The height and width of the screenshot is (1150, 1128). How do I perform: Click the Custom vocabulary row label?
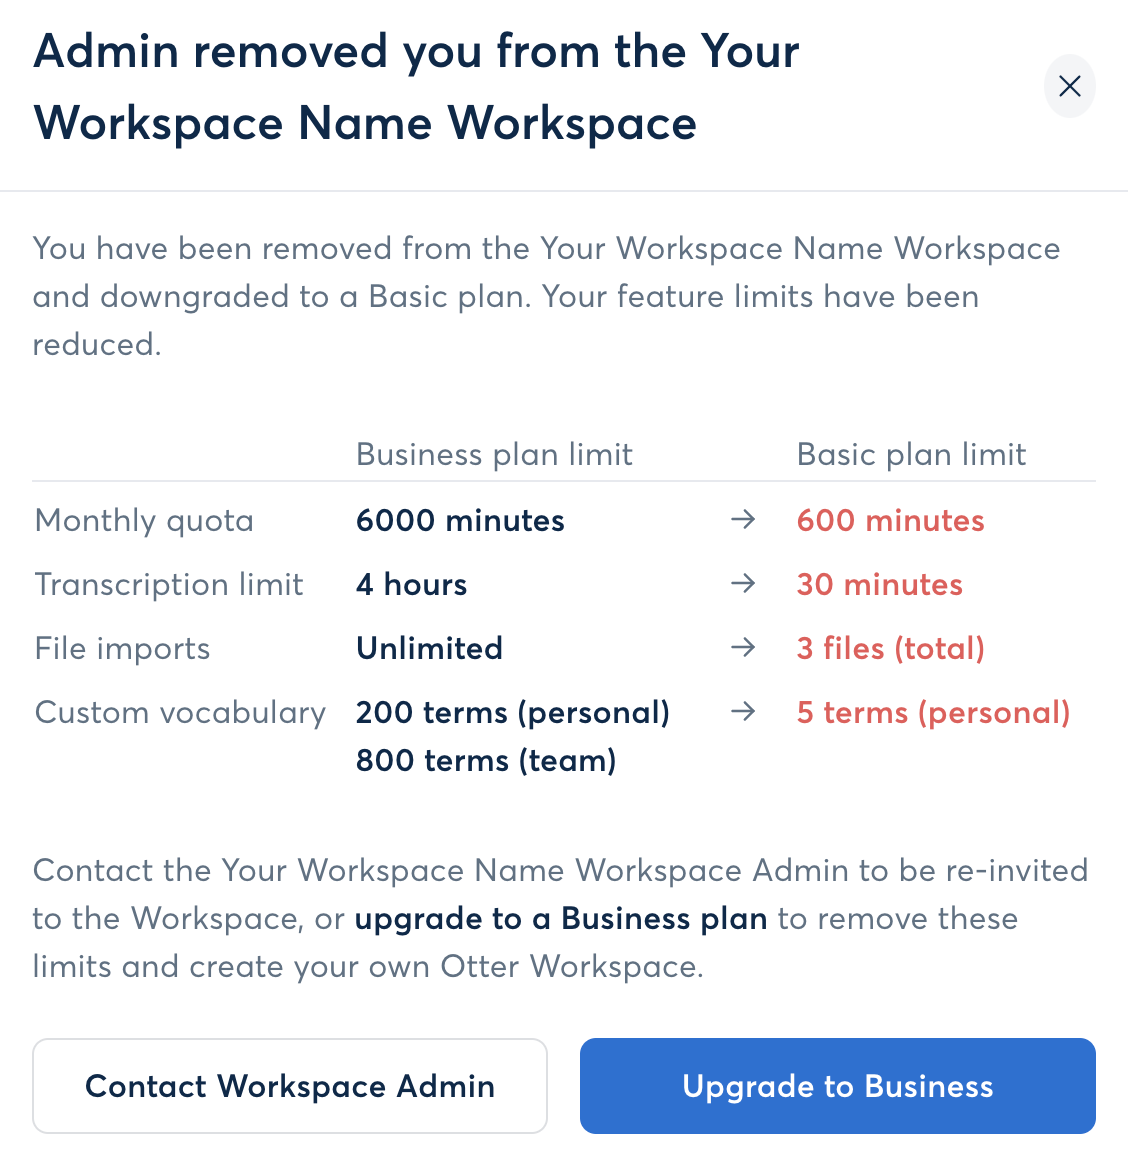180,711
